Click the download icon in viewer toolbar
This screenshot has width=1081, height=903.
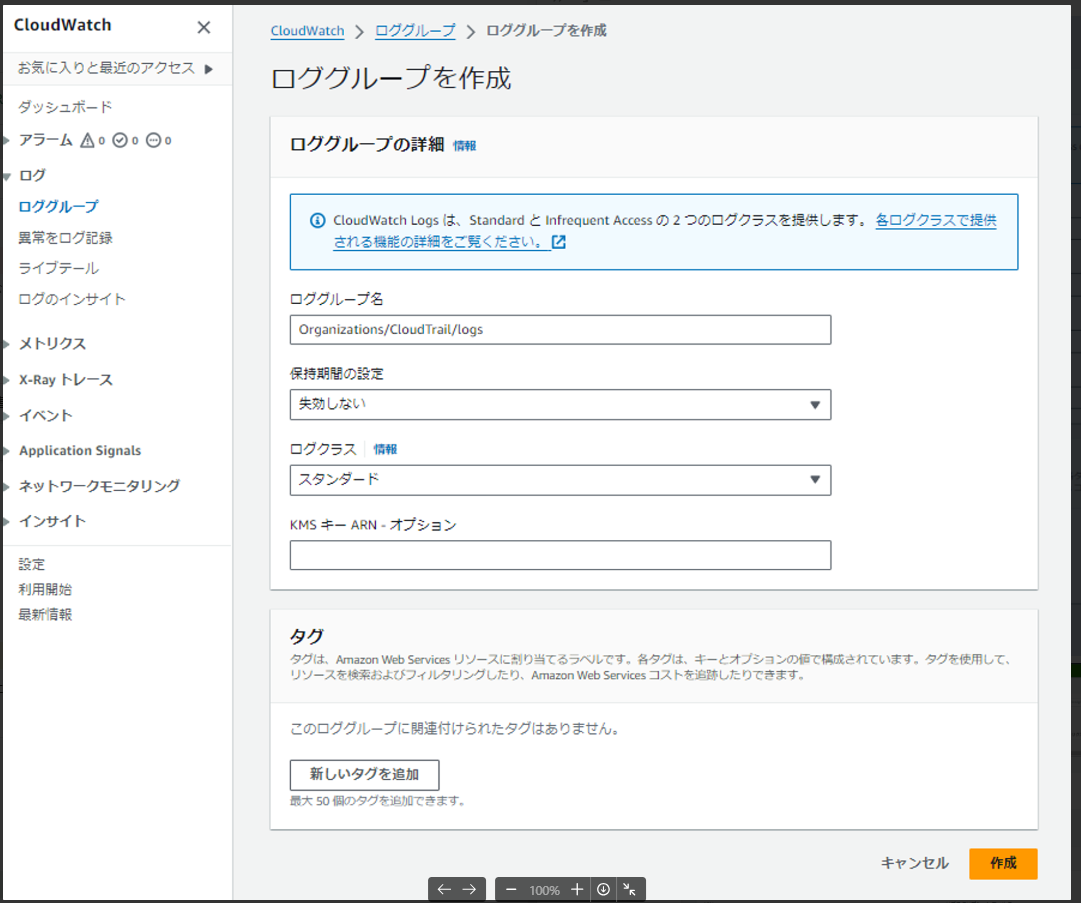[603, 889]
